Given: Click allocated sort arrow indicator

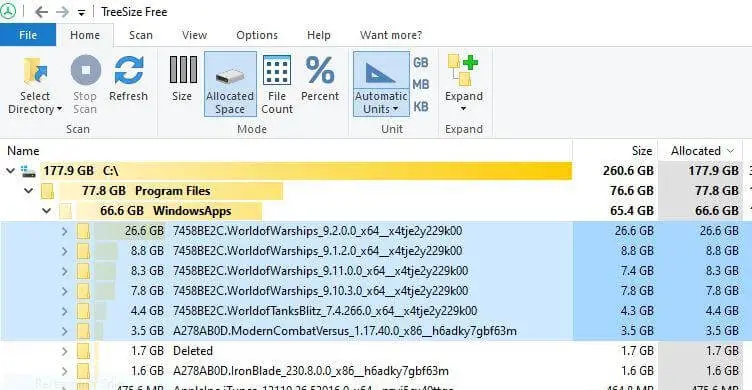Looking at the screenshot, I should [x=730, y=151].
